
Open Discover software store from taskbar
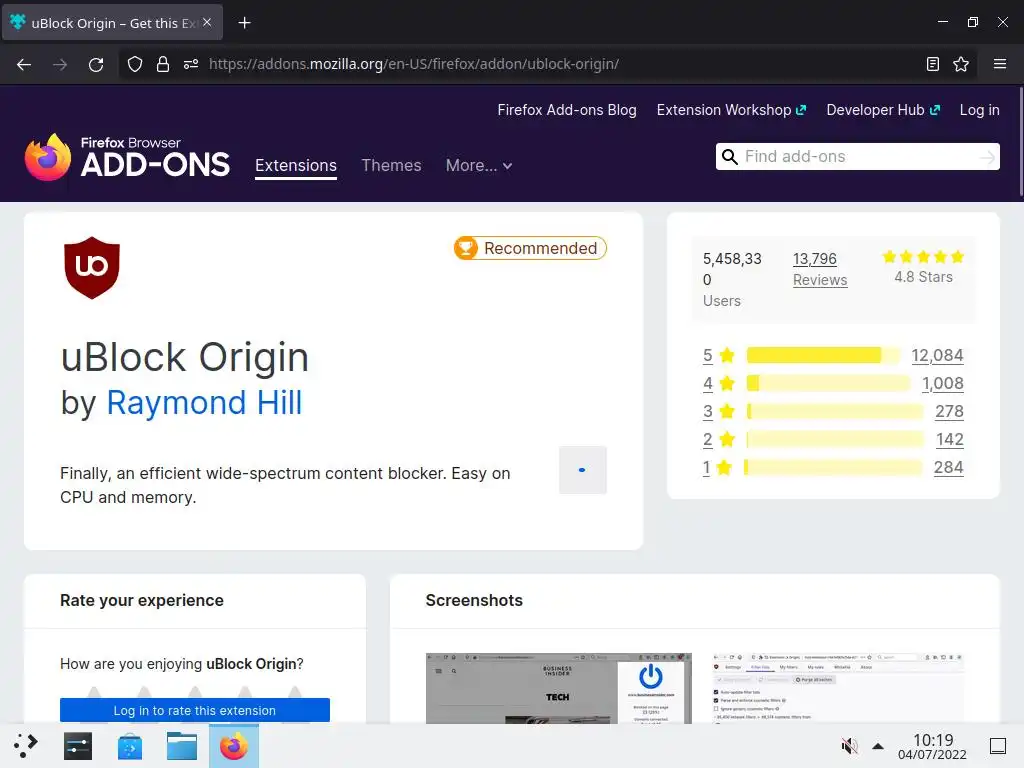[x=130, y=746]
